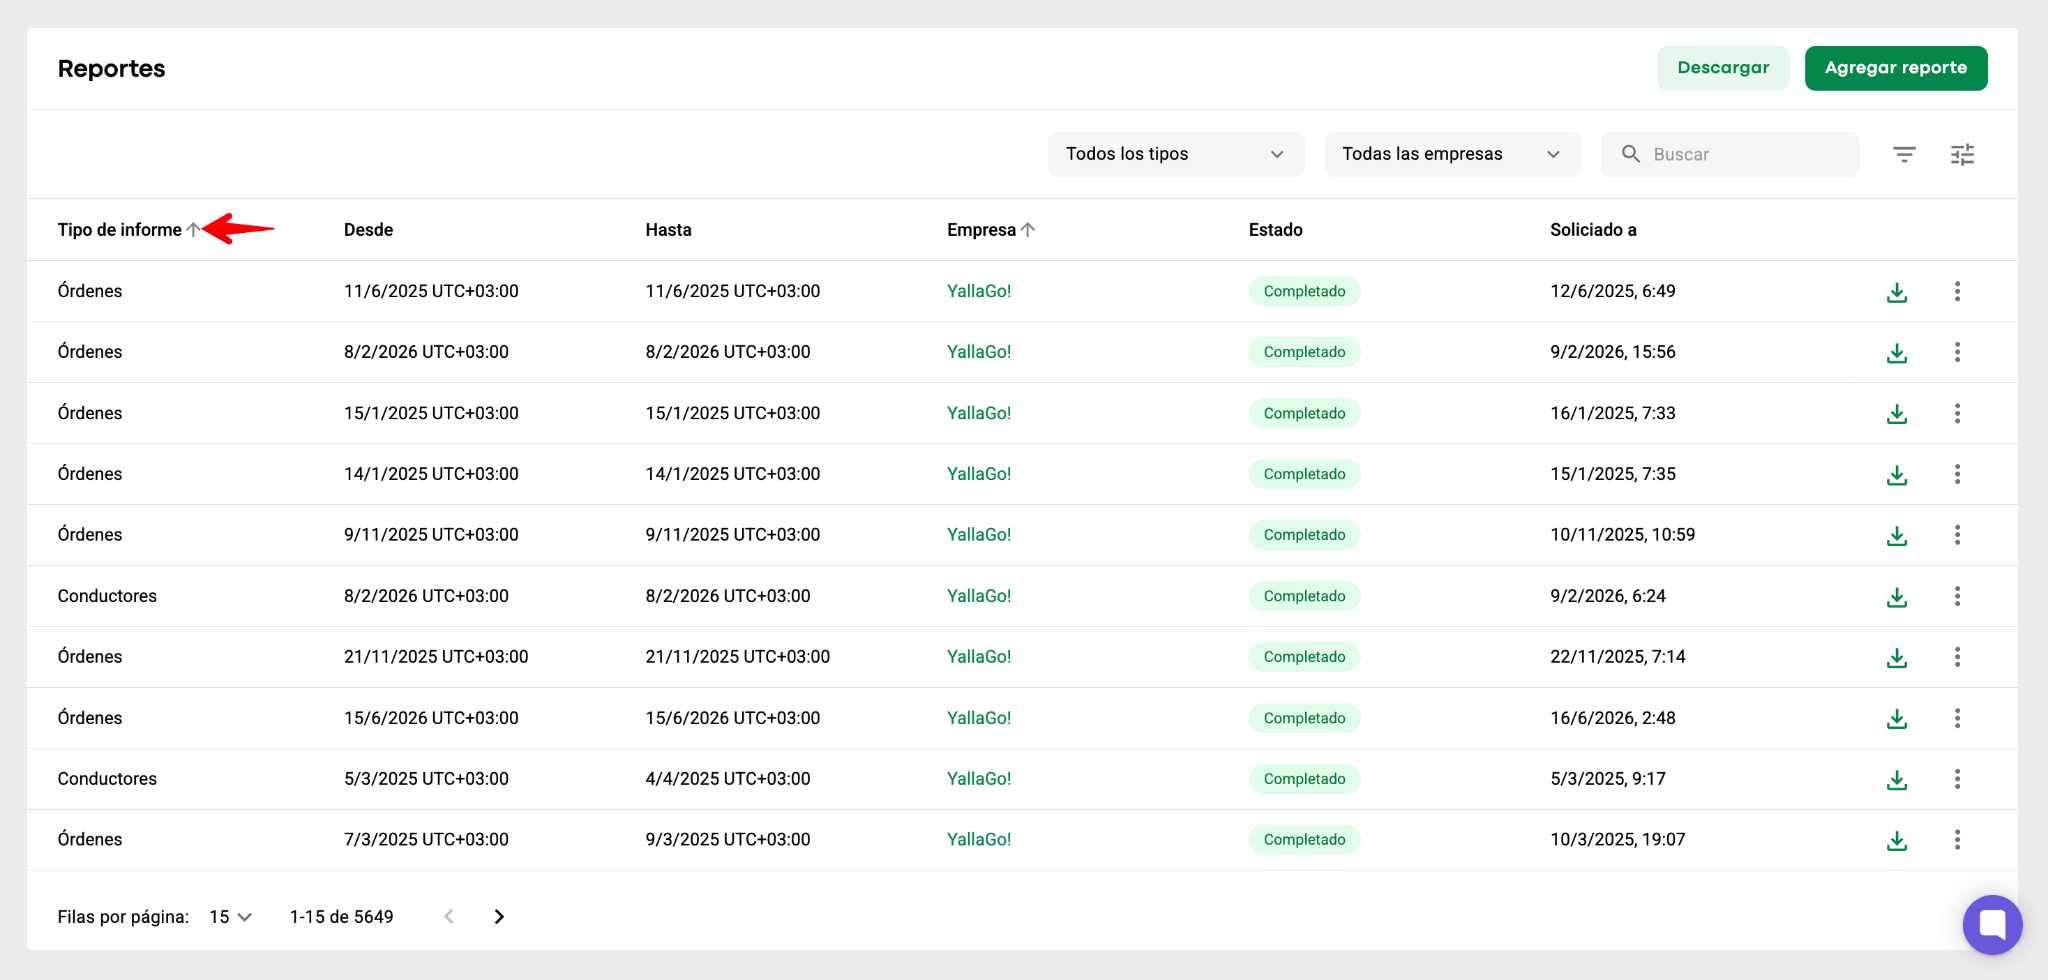Download report requested 15/1/2025, 7:35

pyautogui.click(x=1896, y=475)
